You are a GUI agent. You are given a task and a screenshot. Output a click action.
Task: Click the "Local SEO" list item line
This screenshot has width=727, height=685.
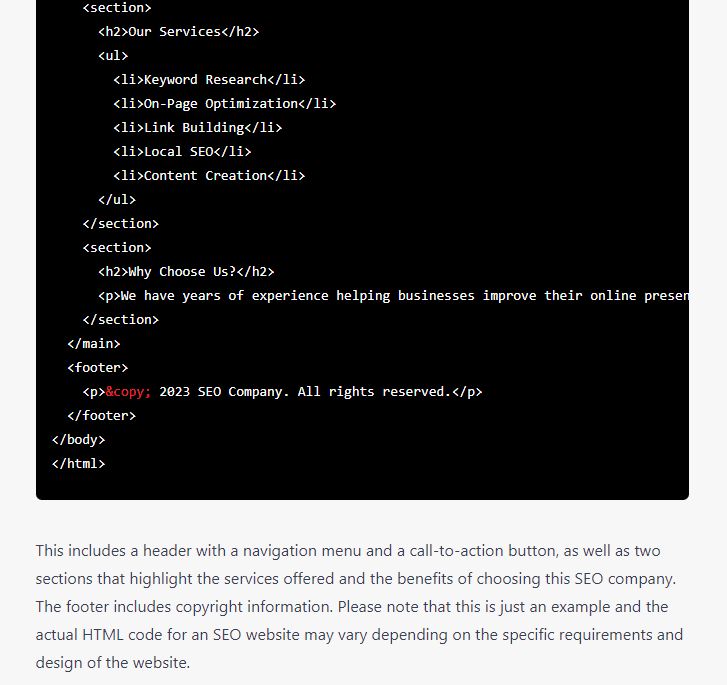point(182,152)
